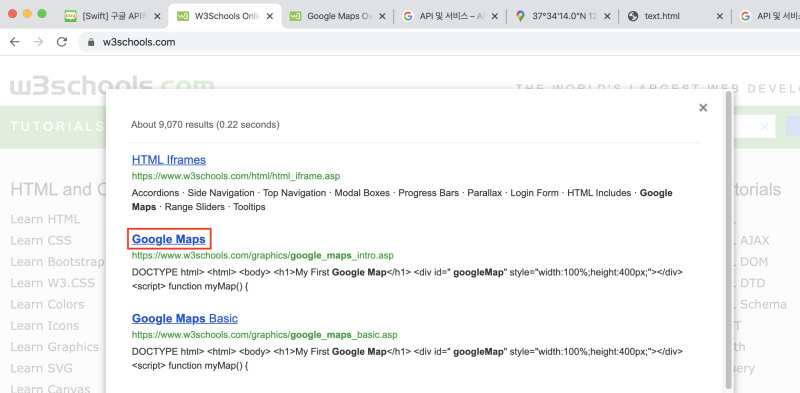
Task: Close the text.html tab
Action: (x=719, y=16)
